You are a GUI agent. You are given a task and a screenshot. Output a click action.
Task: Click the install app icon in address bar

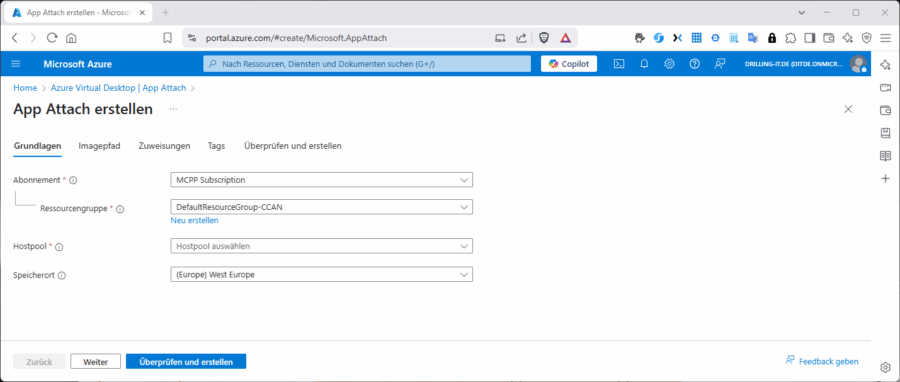pyautogui.click(x=501, y=38)
